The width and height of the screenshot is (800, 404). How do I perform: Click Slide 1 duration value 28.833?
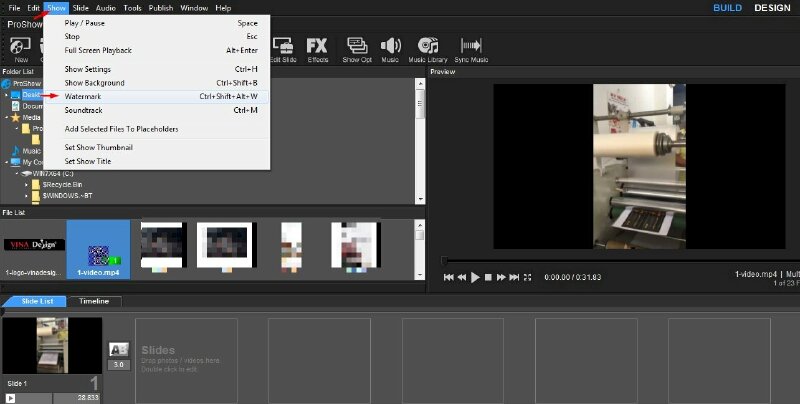[88, 397]
